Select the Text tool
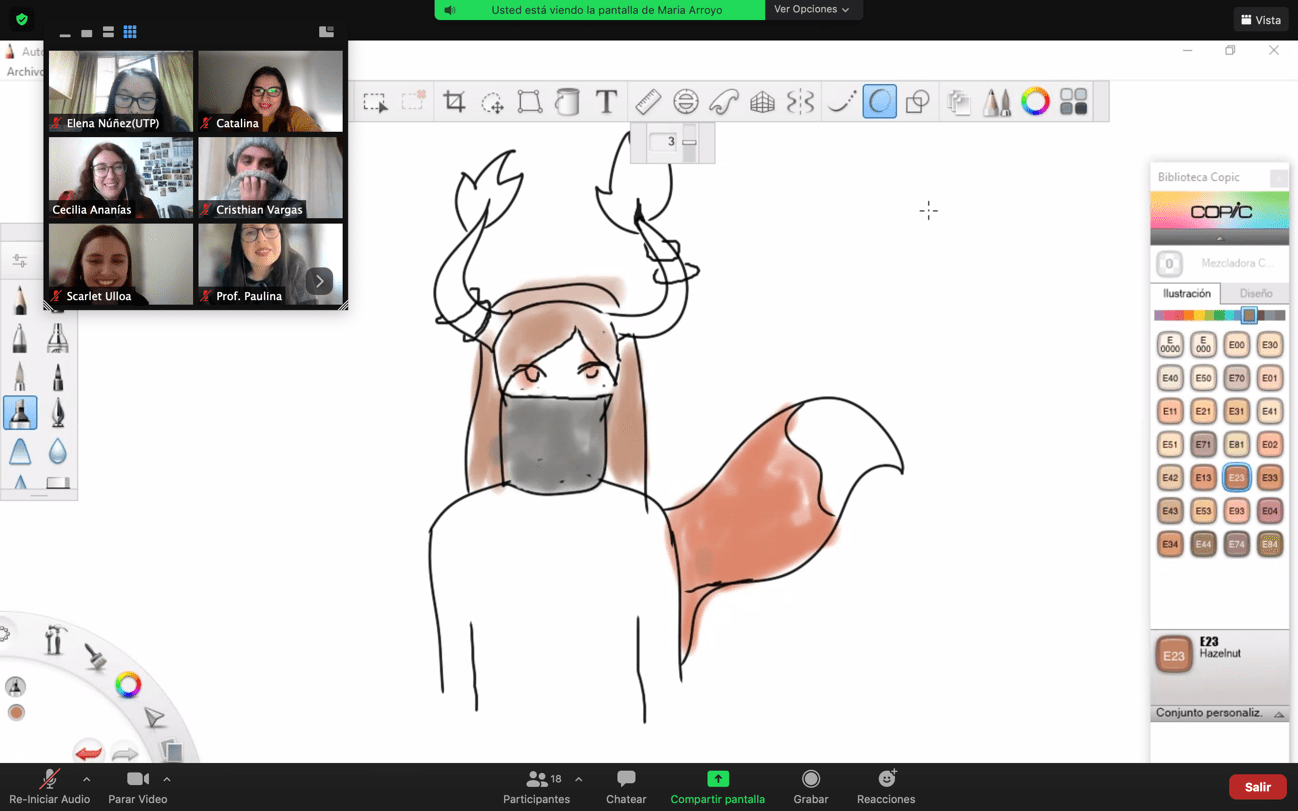Viewport: 1298px width, 811px height. tap(606, 102)
